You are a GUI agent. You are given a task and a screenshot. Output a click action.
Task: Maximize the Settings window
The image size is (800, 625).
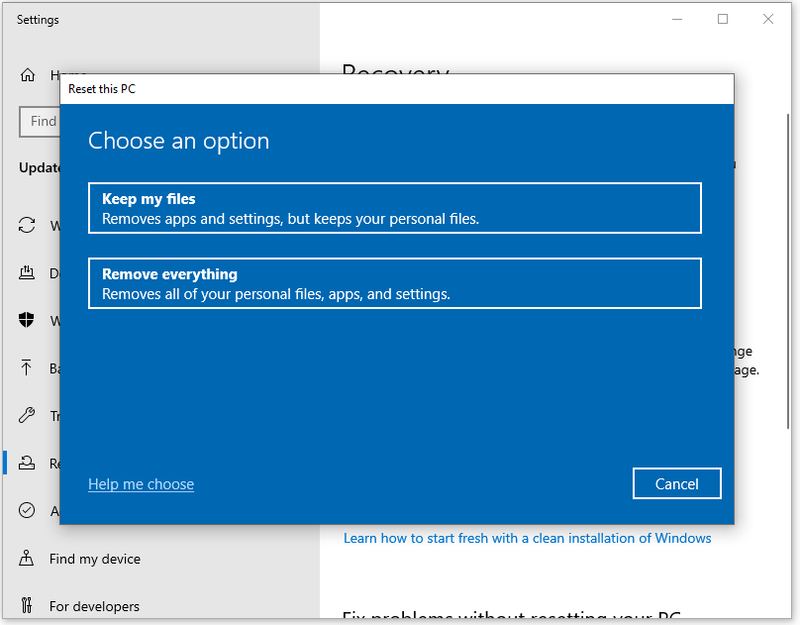click(722, 19)
